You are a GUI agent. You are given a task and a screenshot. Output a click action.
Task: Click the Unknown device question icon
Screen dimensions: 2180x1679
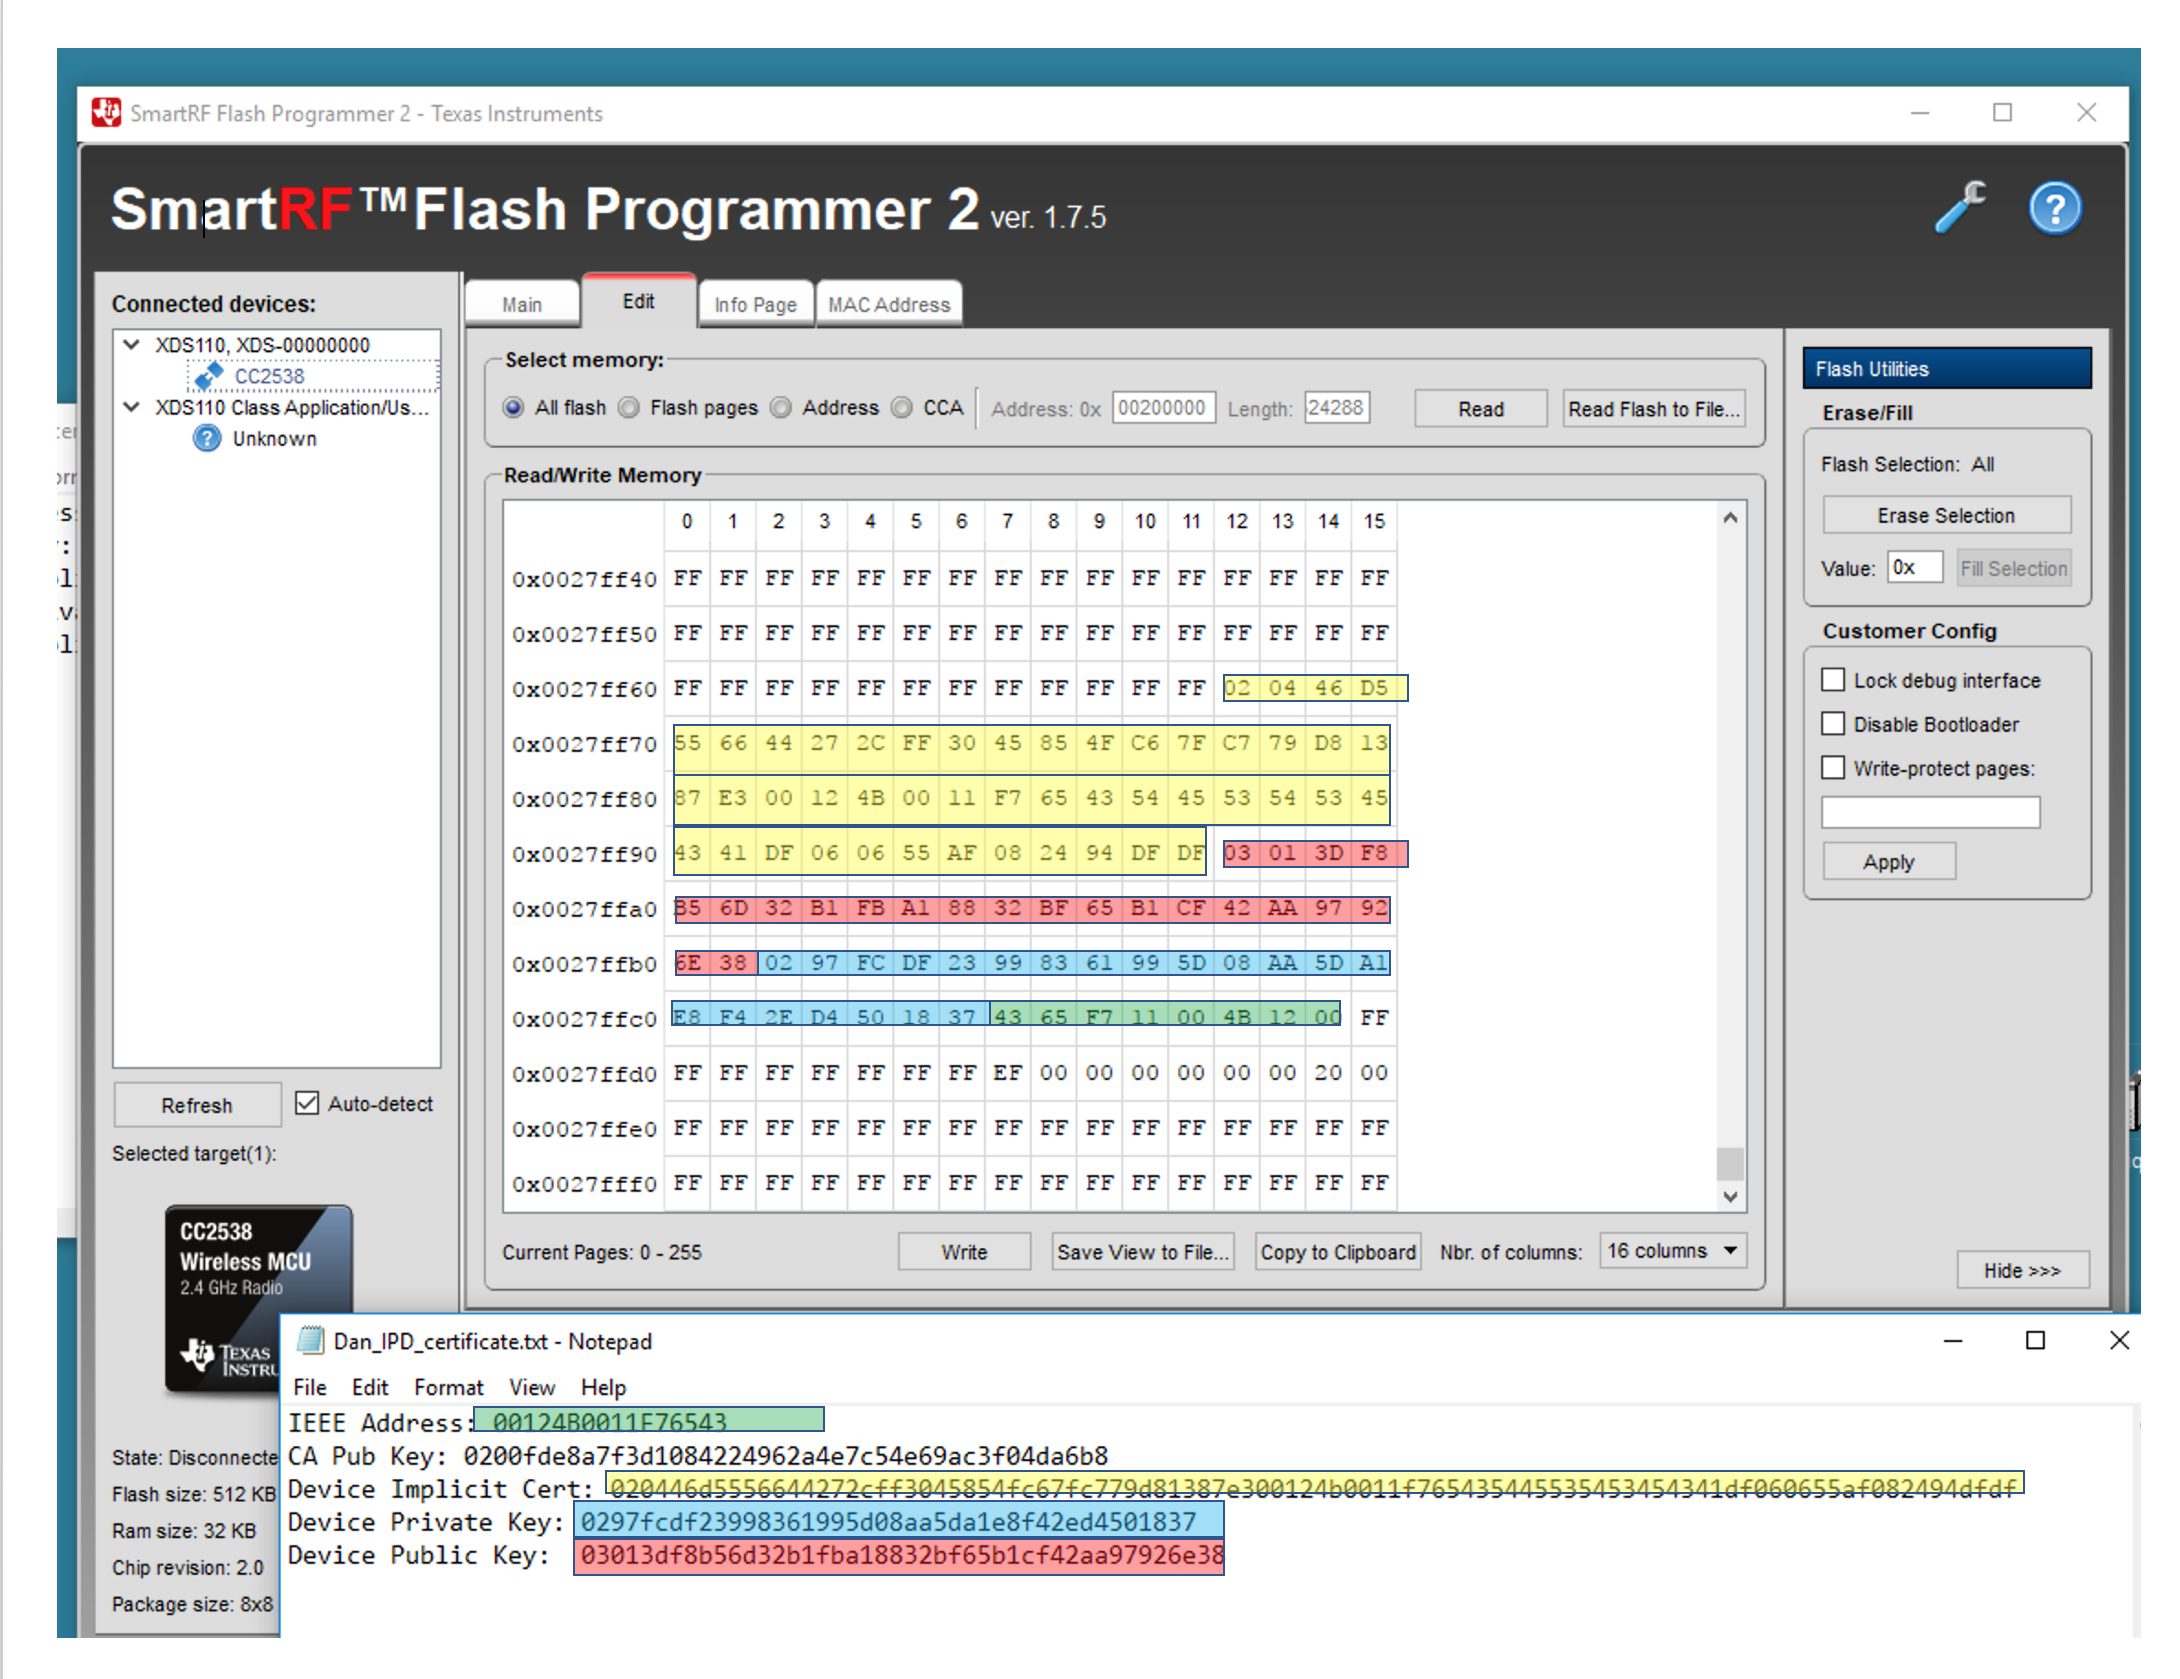click(206, 438)
